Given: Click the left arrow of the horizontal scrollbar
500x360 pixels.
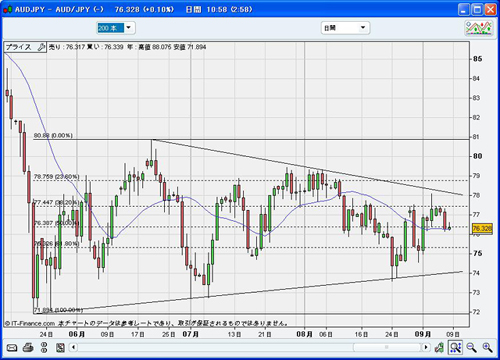Looking at the screenshot, I should pos(74,348).
